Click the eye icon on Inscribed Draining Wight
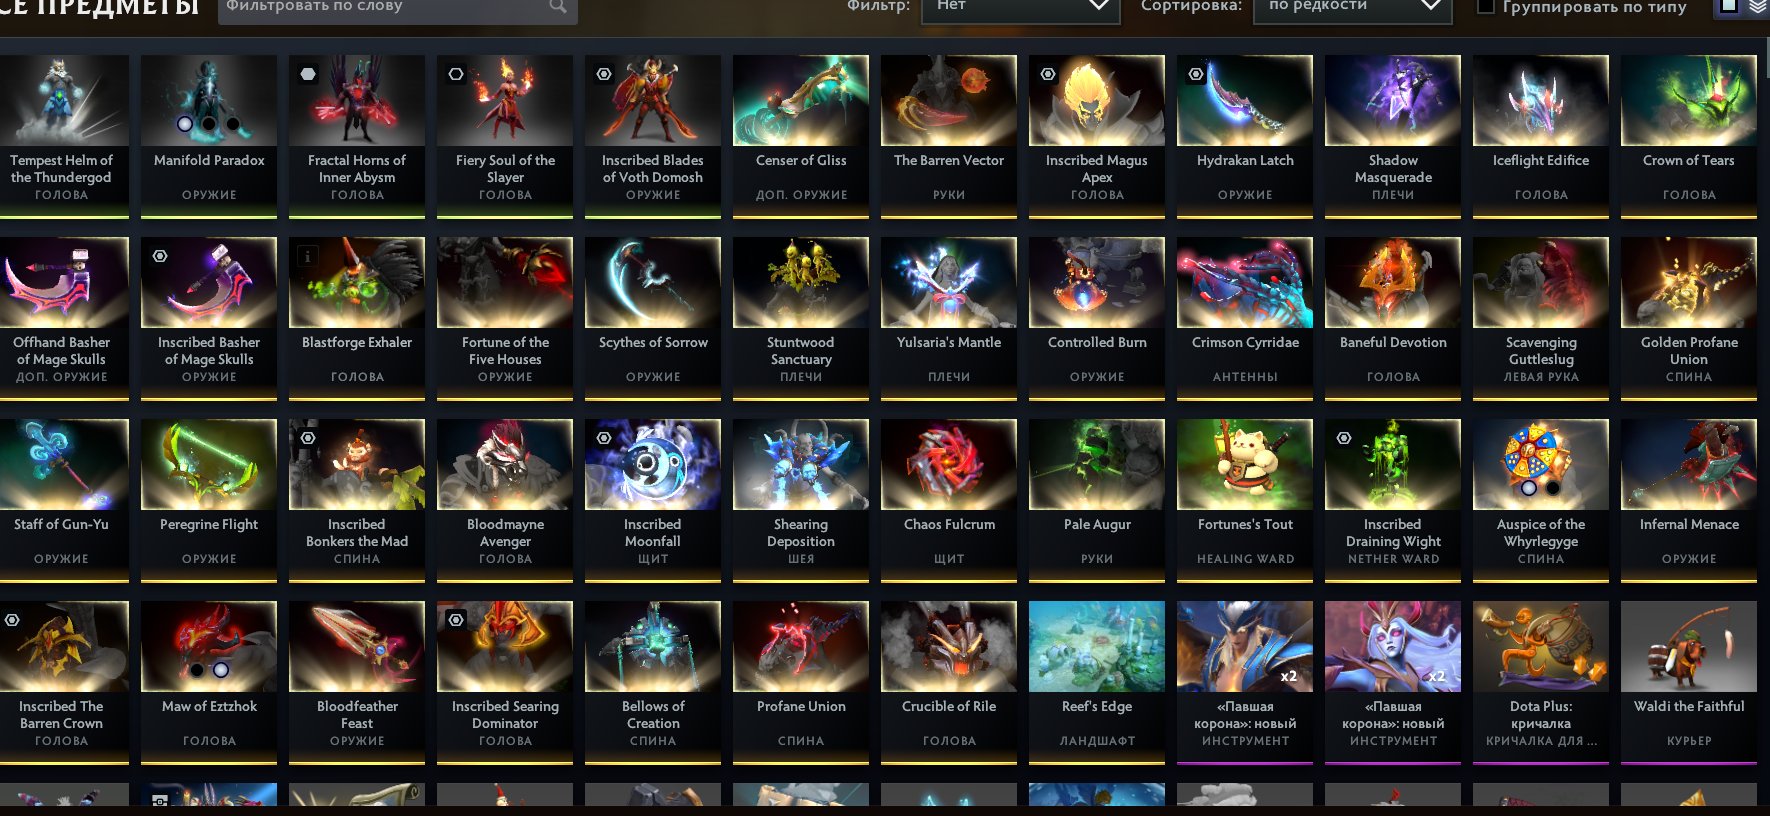 pyautogui.click(x=1344, y=438)
